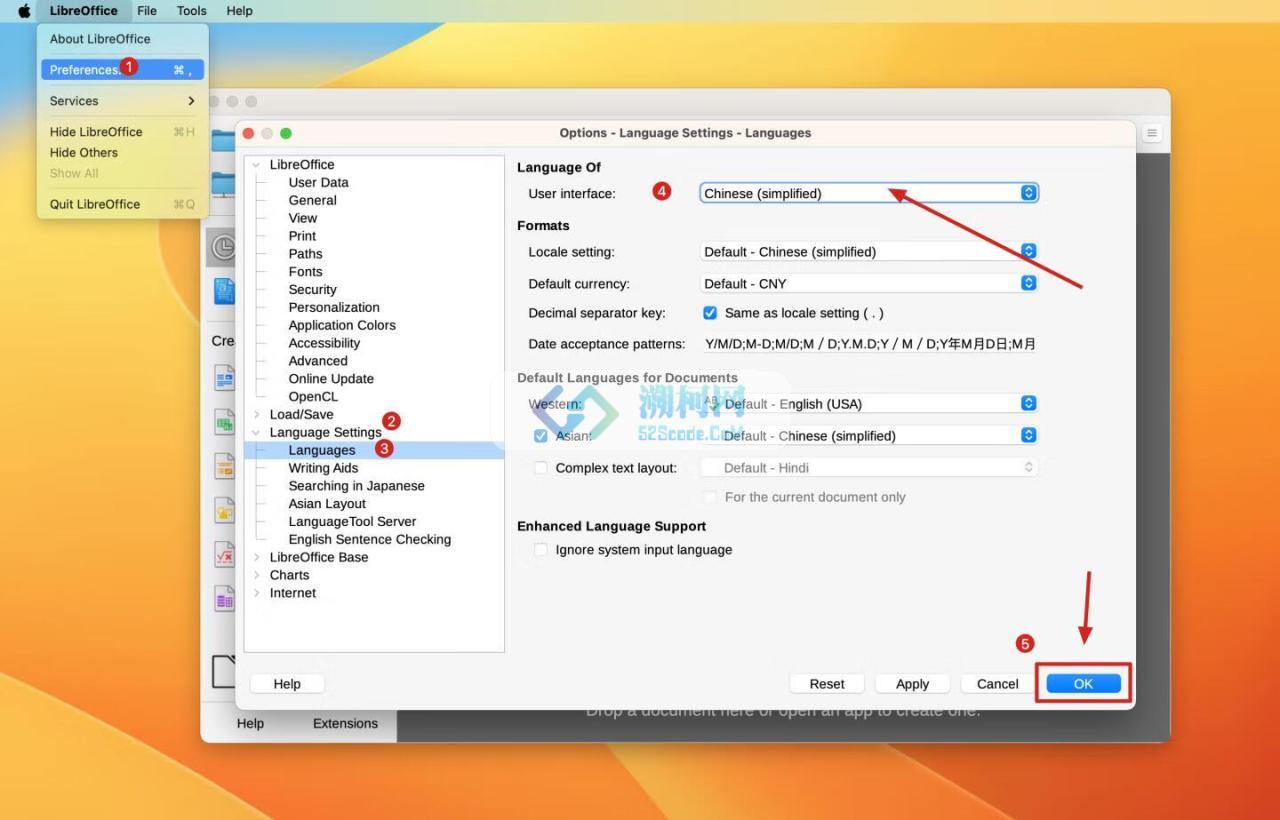Select Security in options tree

(312, 290)
